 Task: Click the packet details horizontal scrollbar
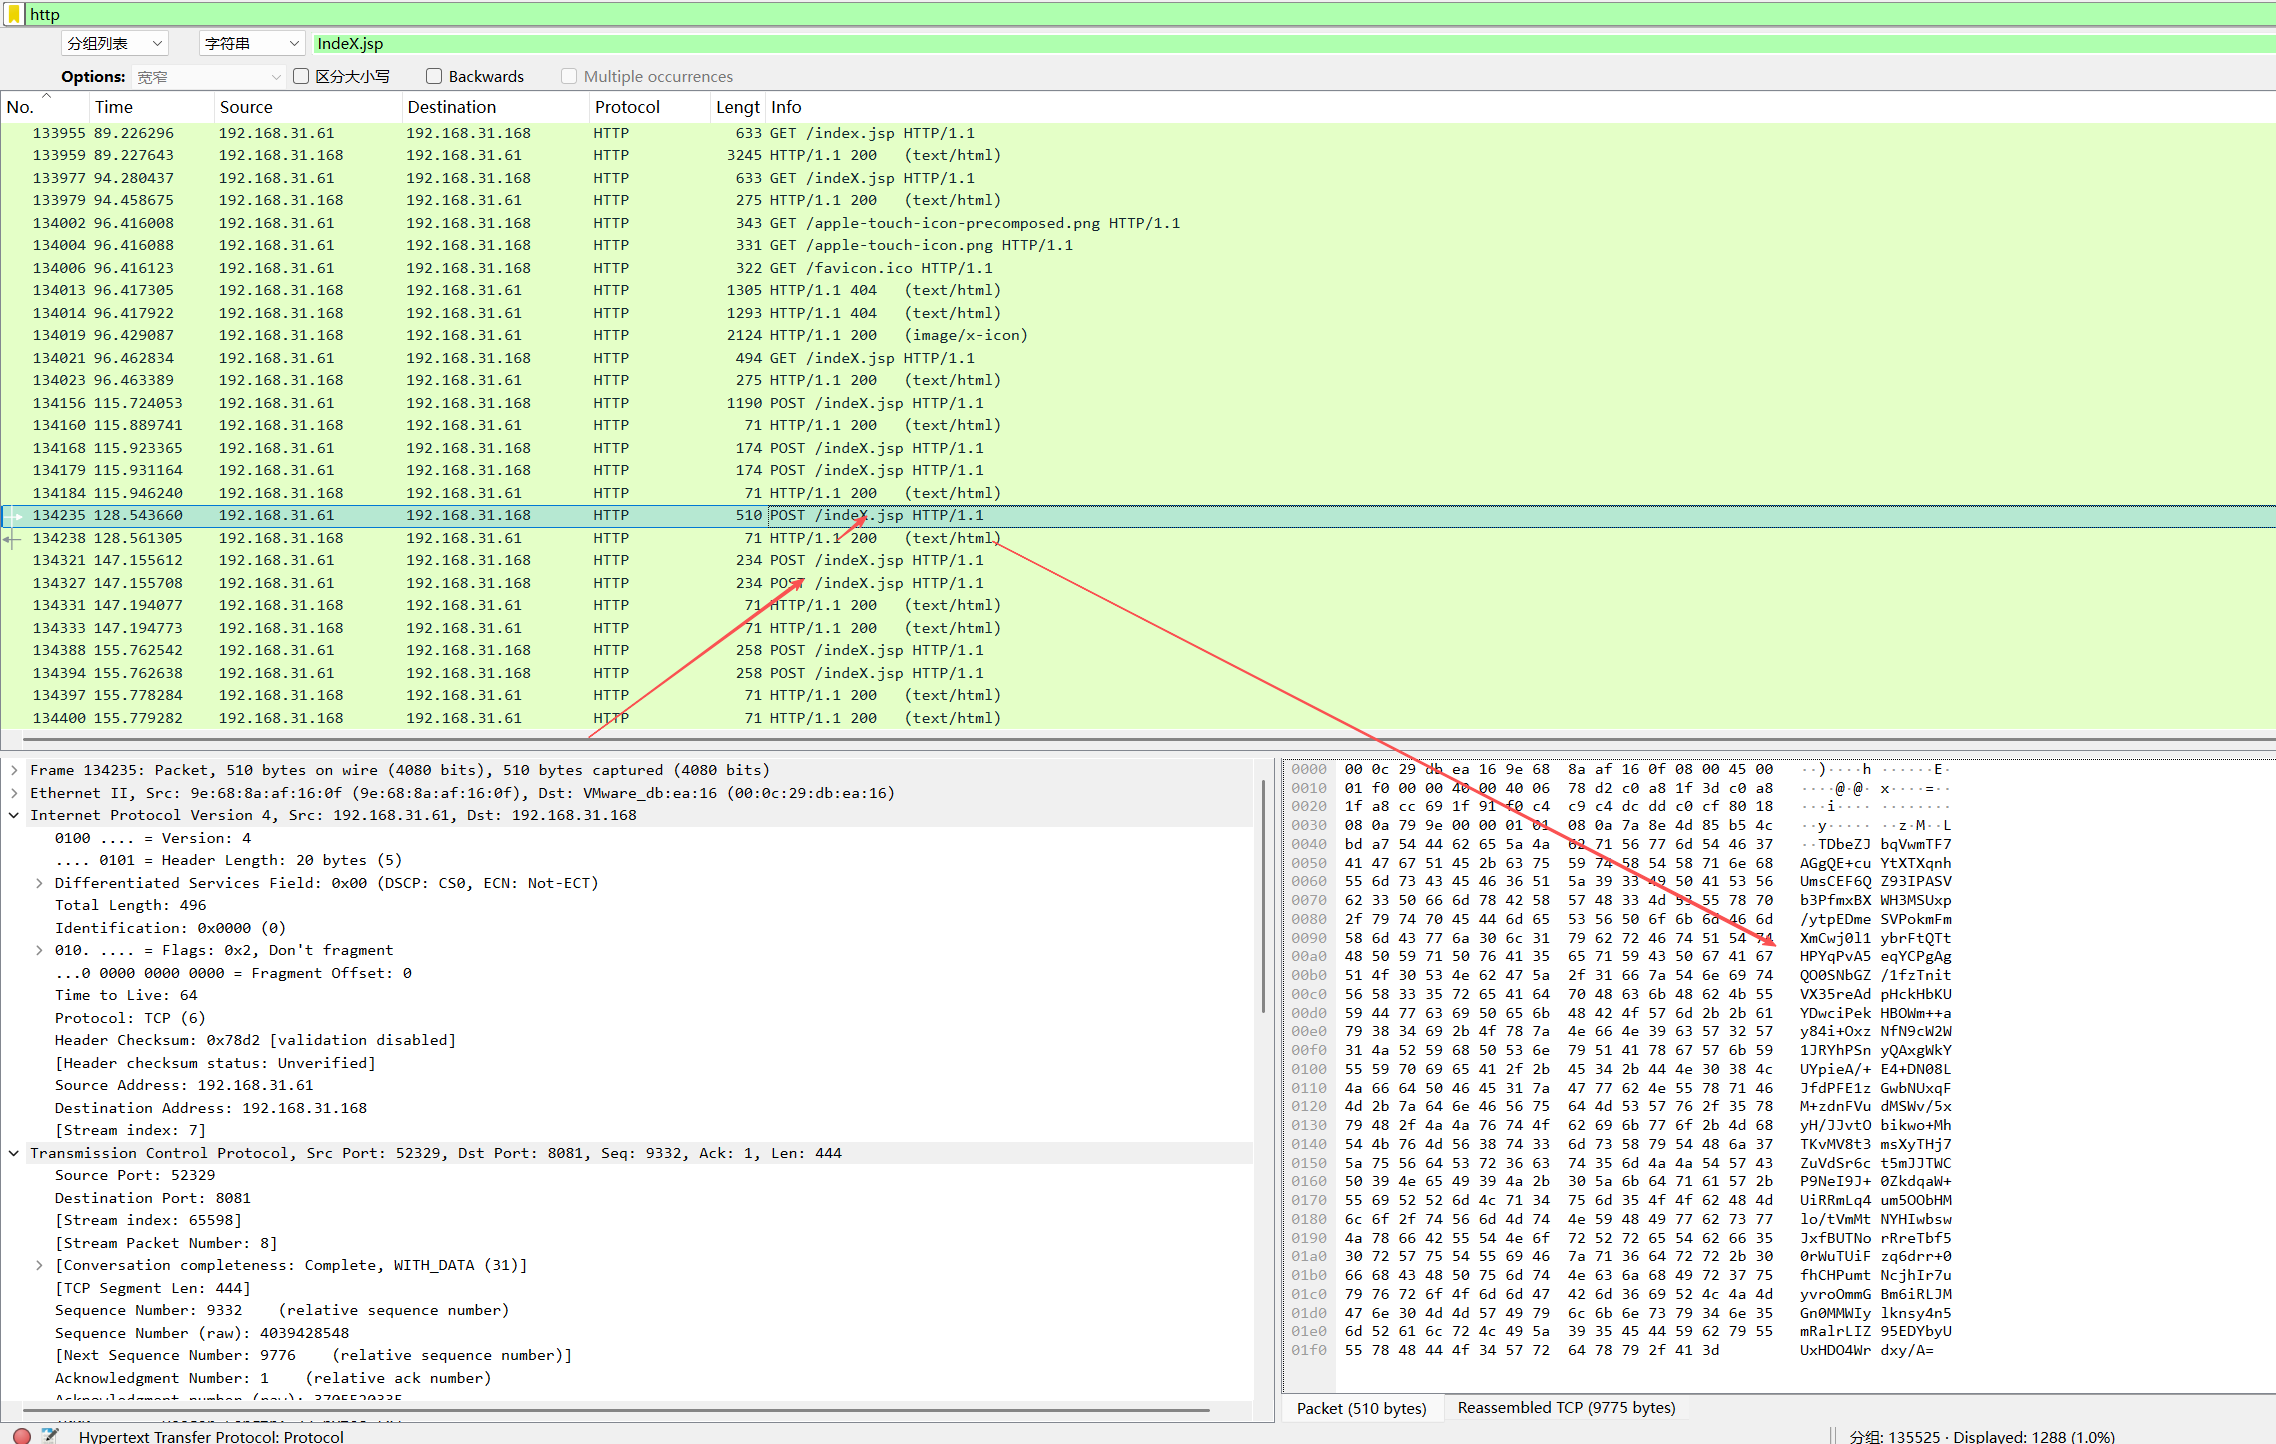(615, 1410)
